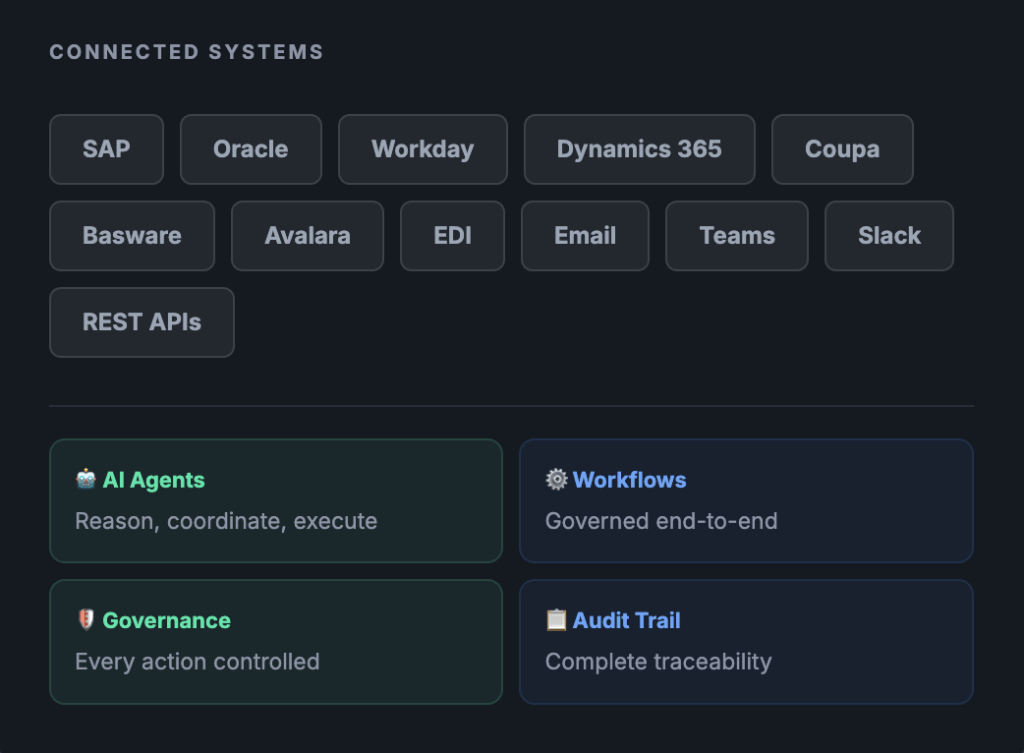Choose the Workday chip

point(423,150)
